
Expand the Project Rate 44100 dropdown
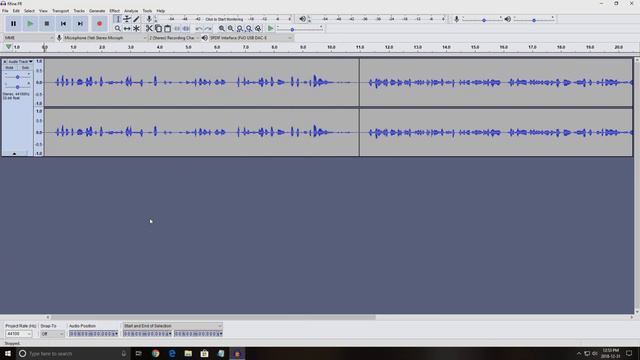pos(19,334)
